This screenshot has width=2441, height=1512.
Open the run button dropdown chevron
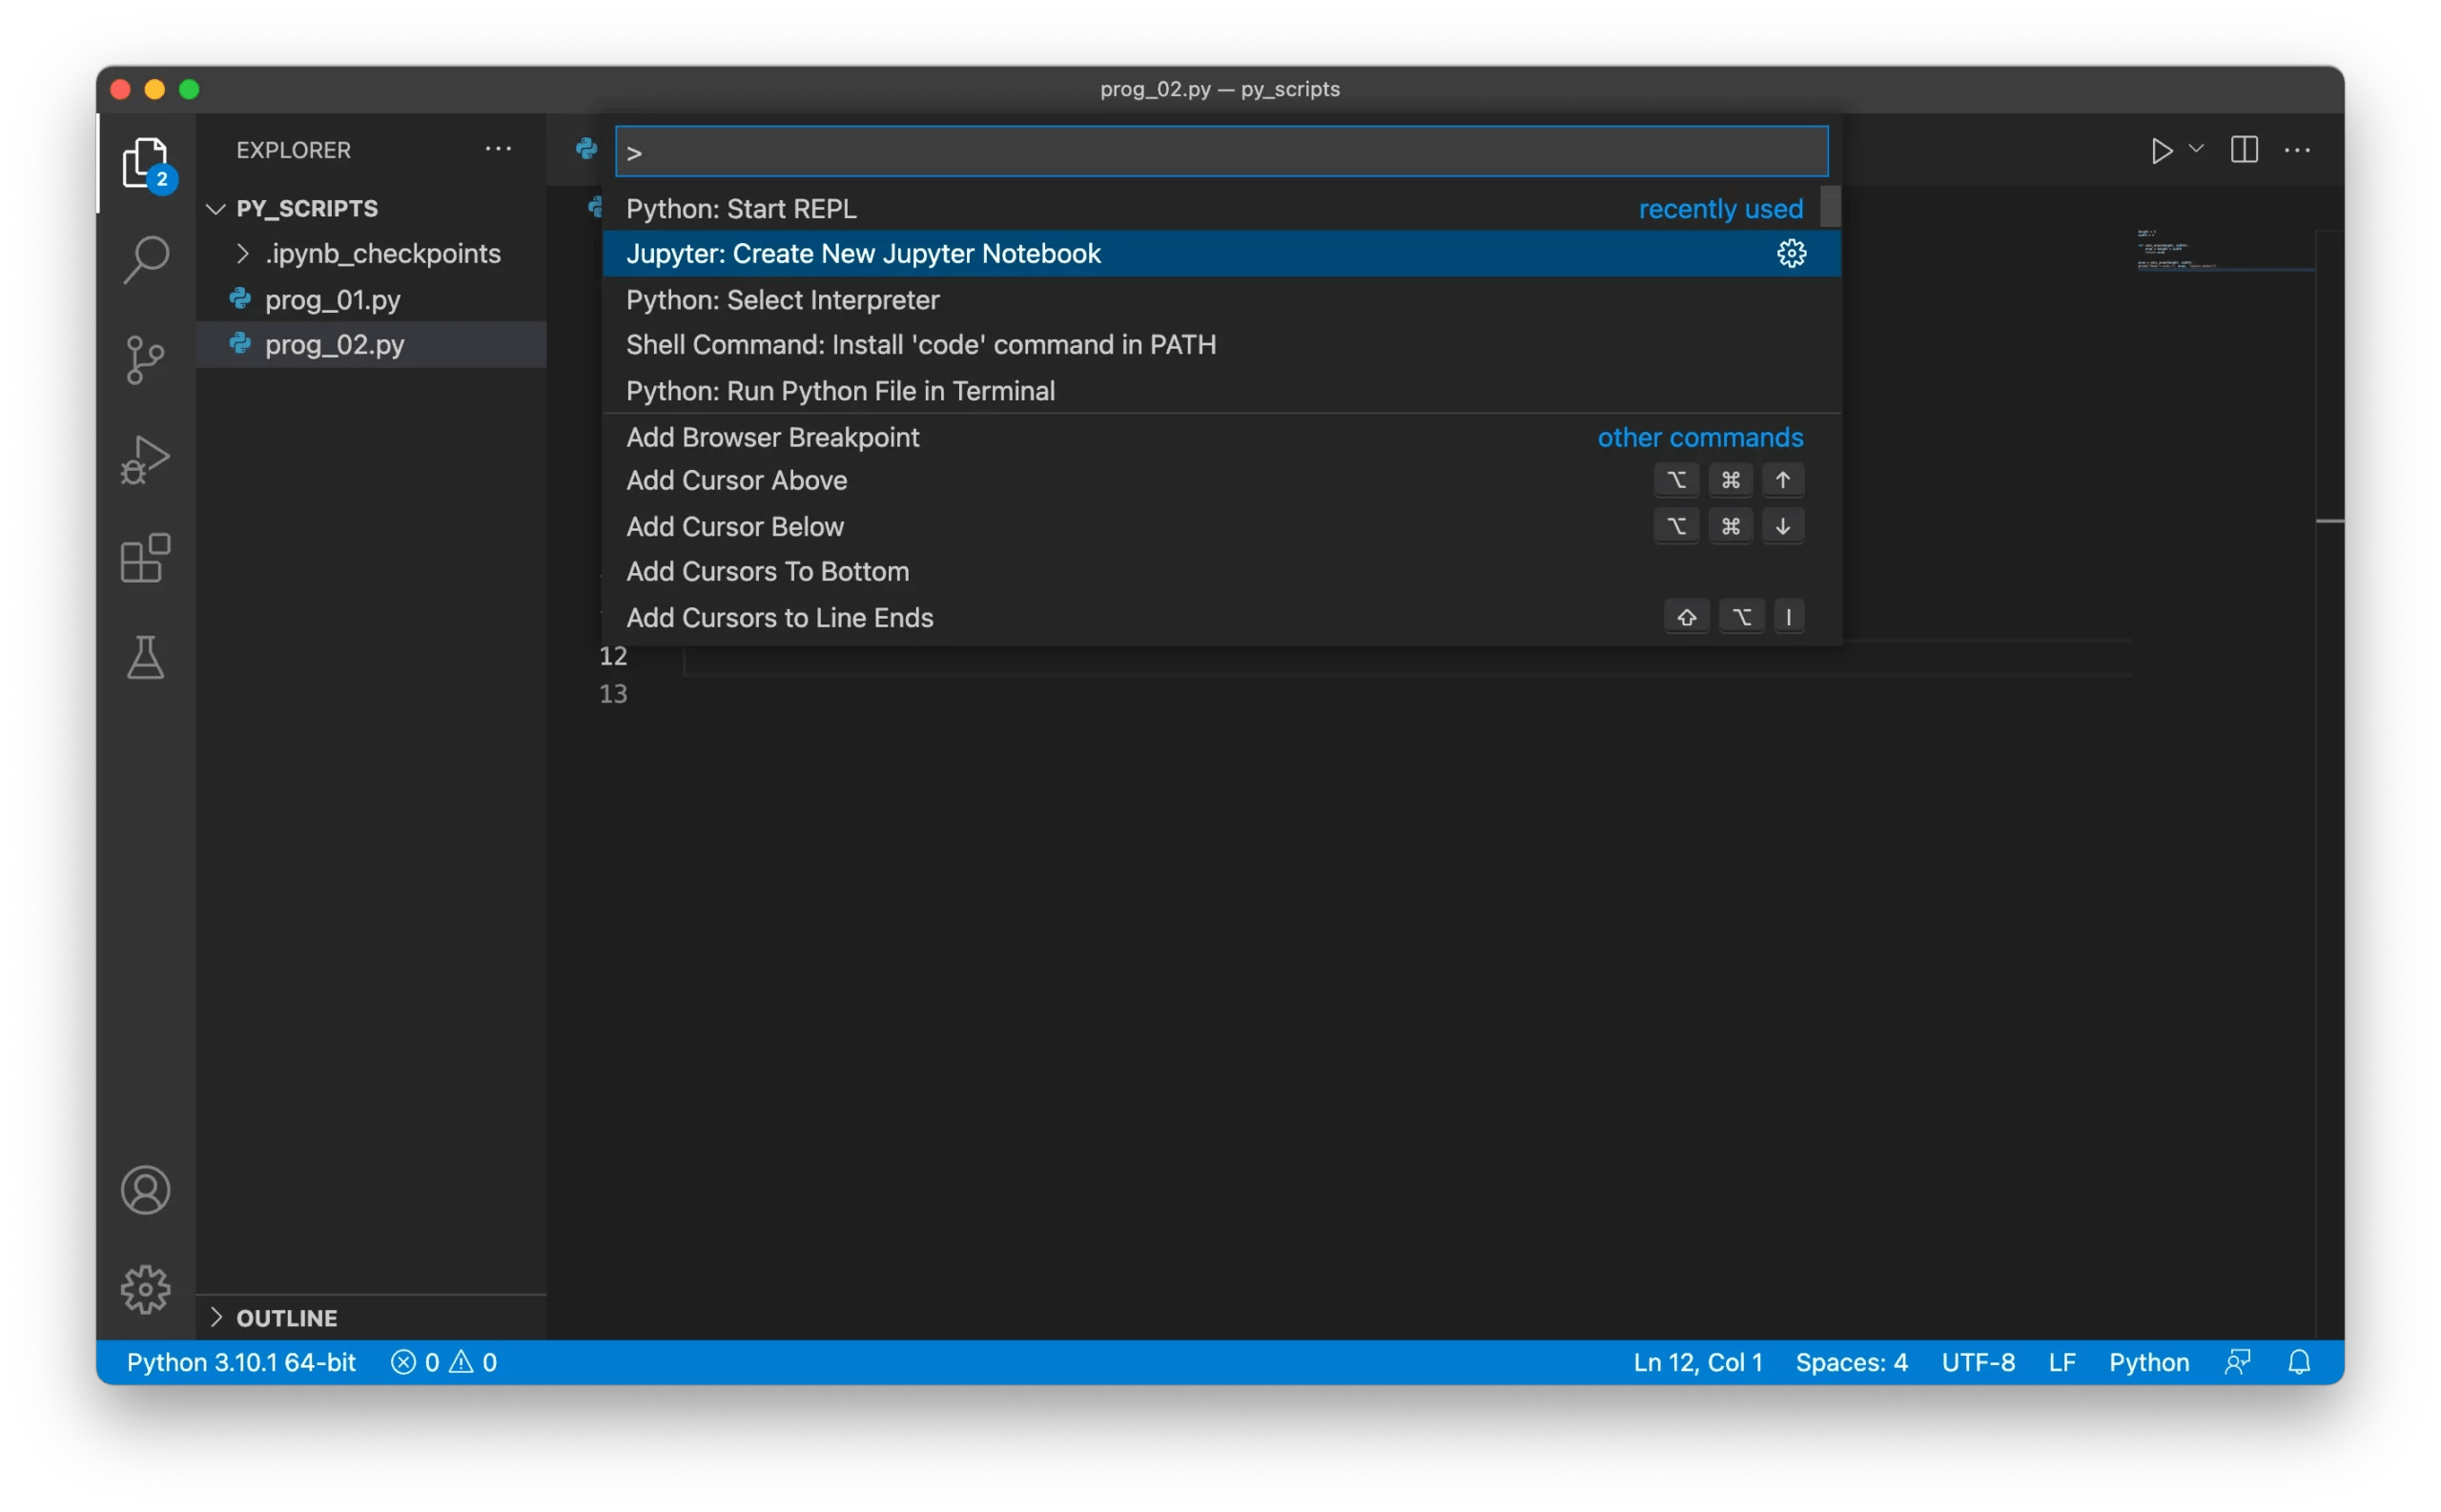click(2194, 150)
